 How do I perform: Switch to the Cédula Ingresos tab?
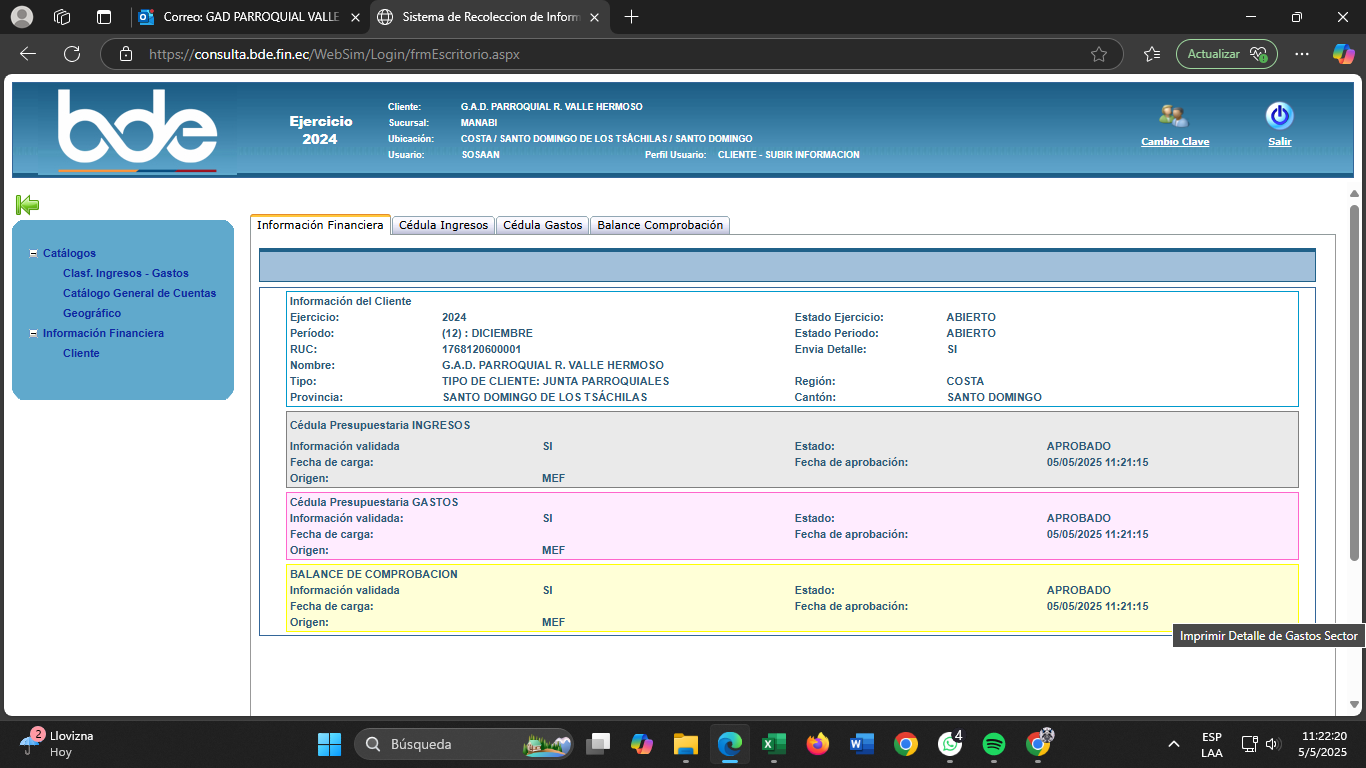coord(443,225)
